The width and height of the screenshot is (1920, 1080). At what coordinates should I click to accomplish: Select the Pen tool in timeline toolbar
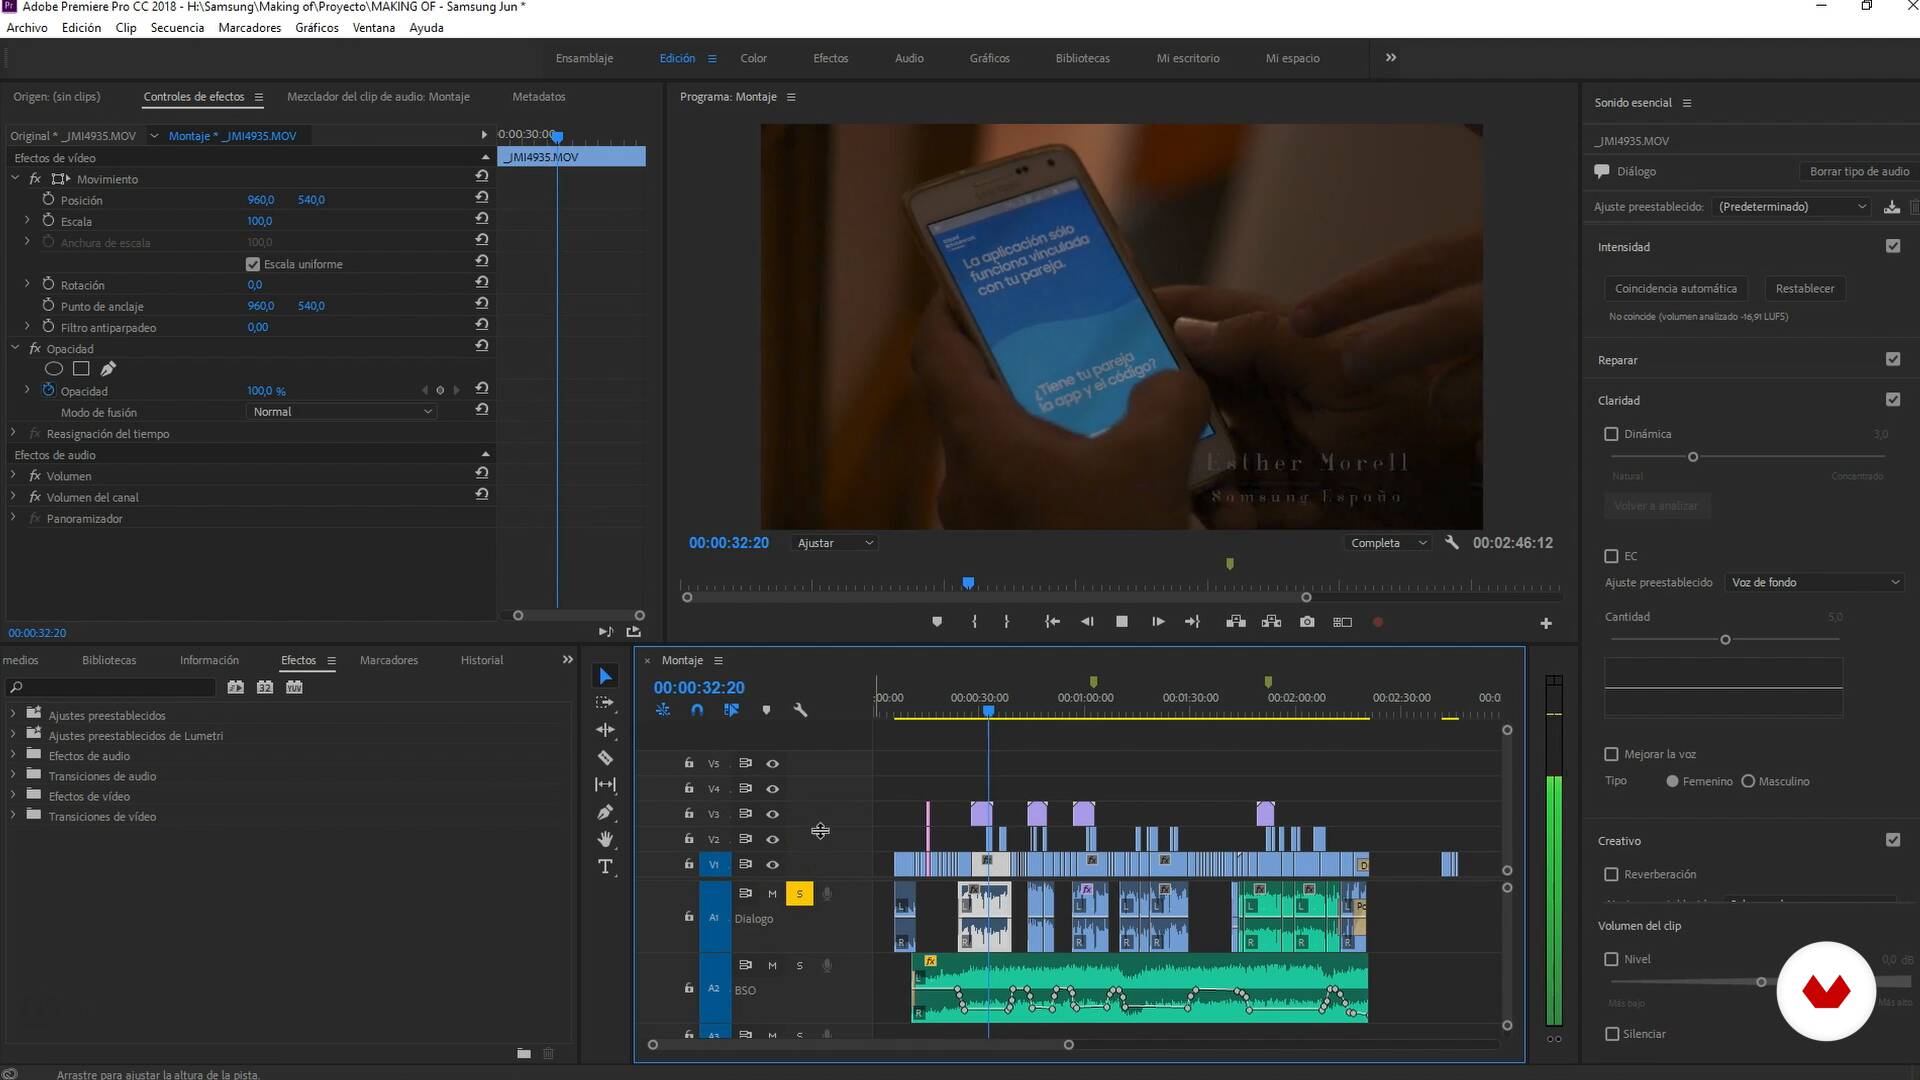605,812
